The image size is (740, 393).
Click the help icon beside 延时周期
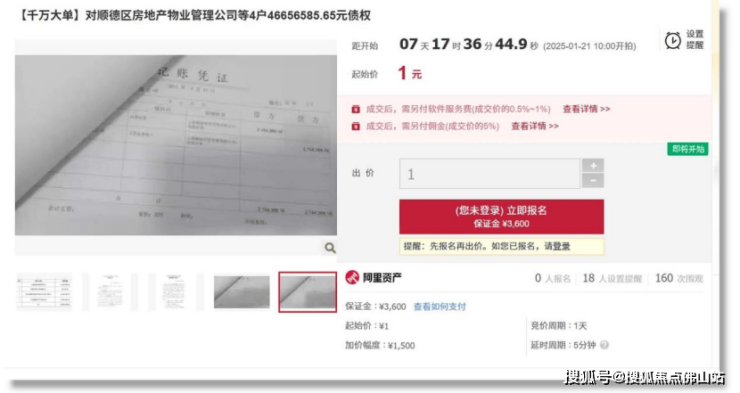[x=604, y=345]
